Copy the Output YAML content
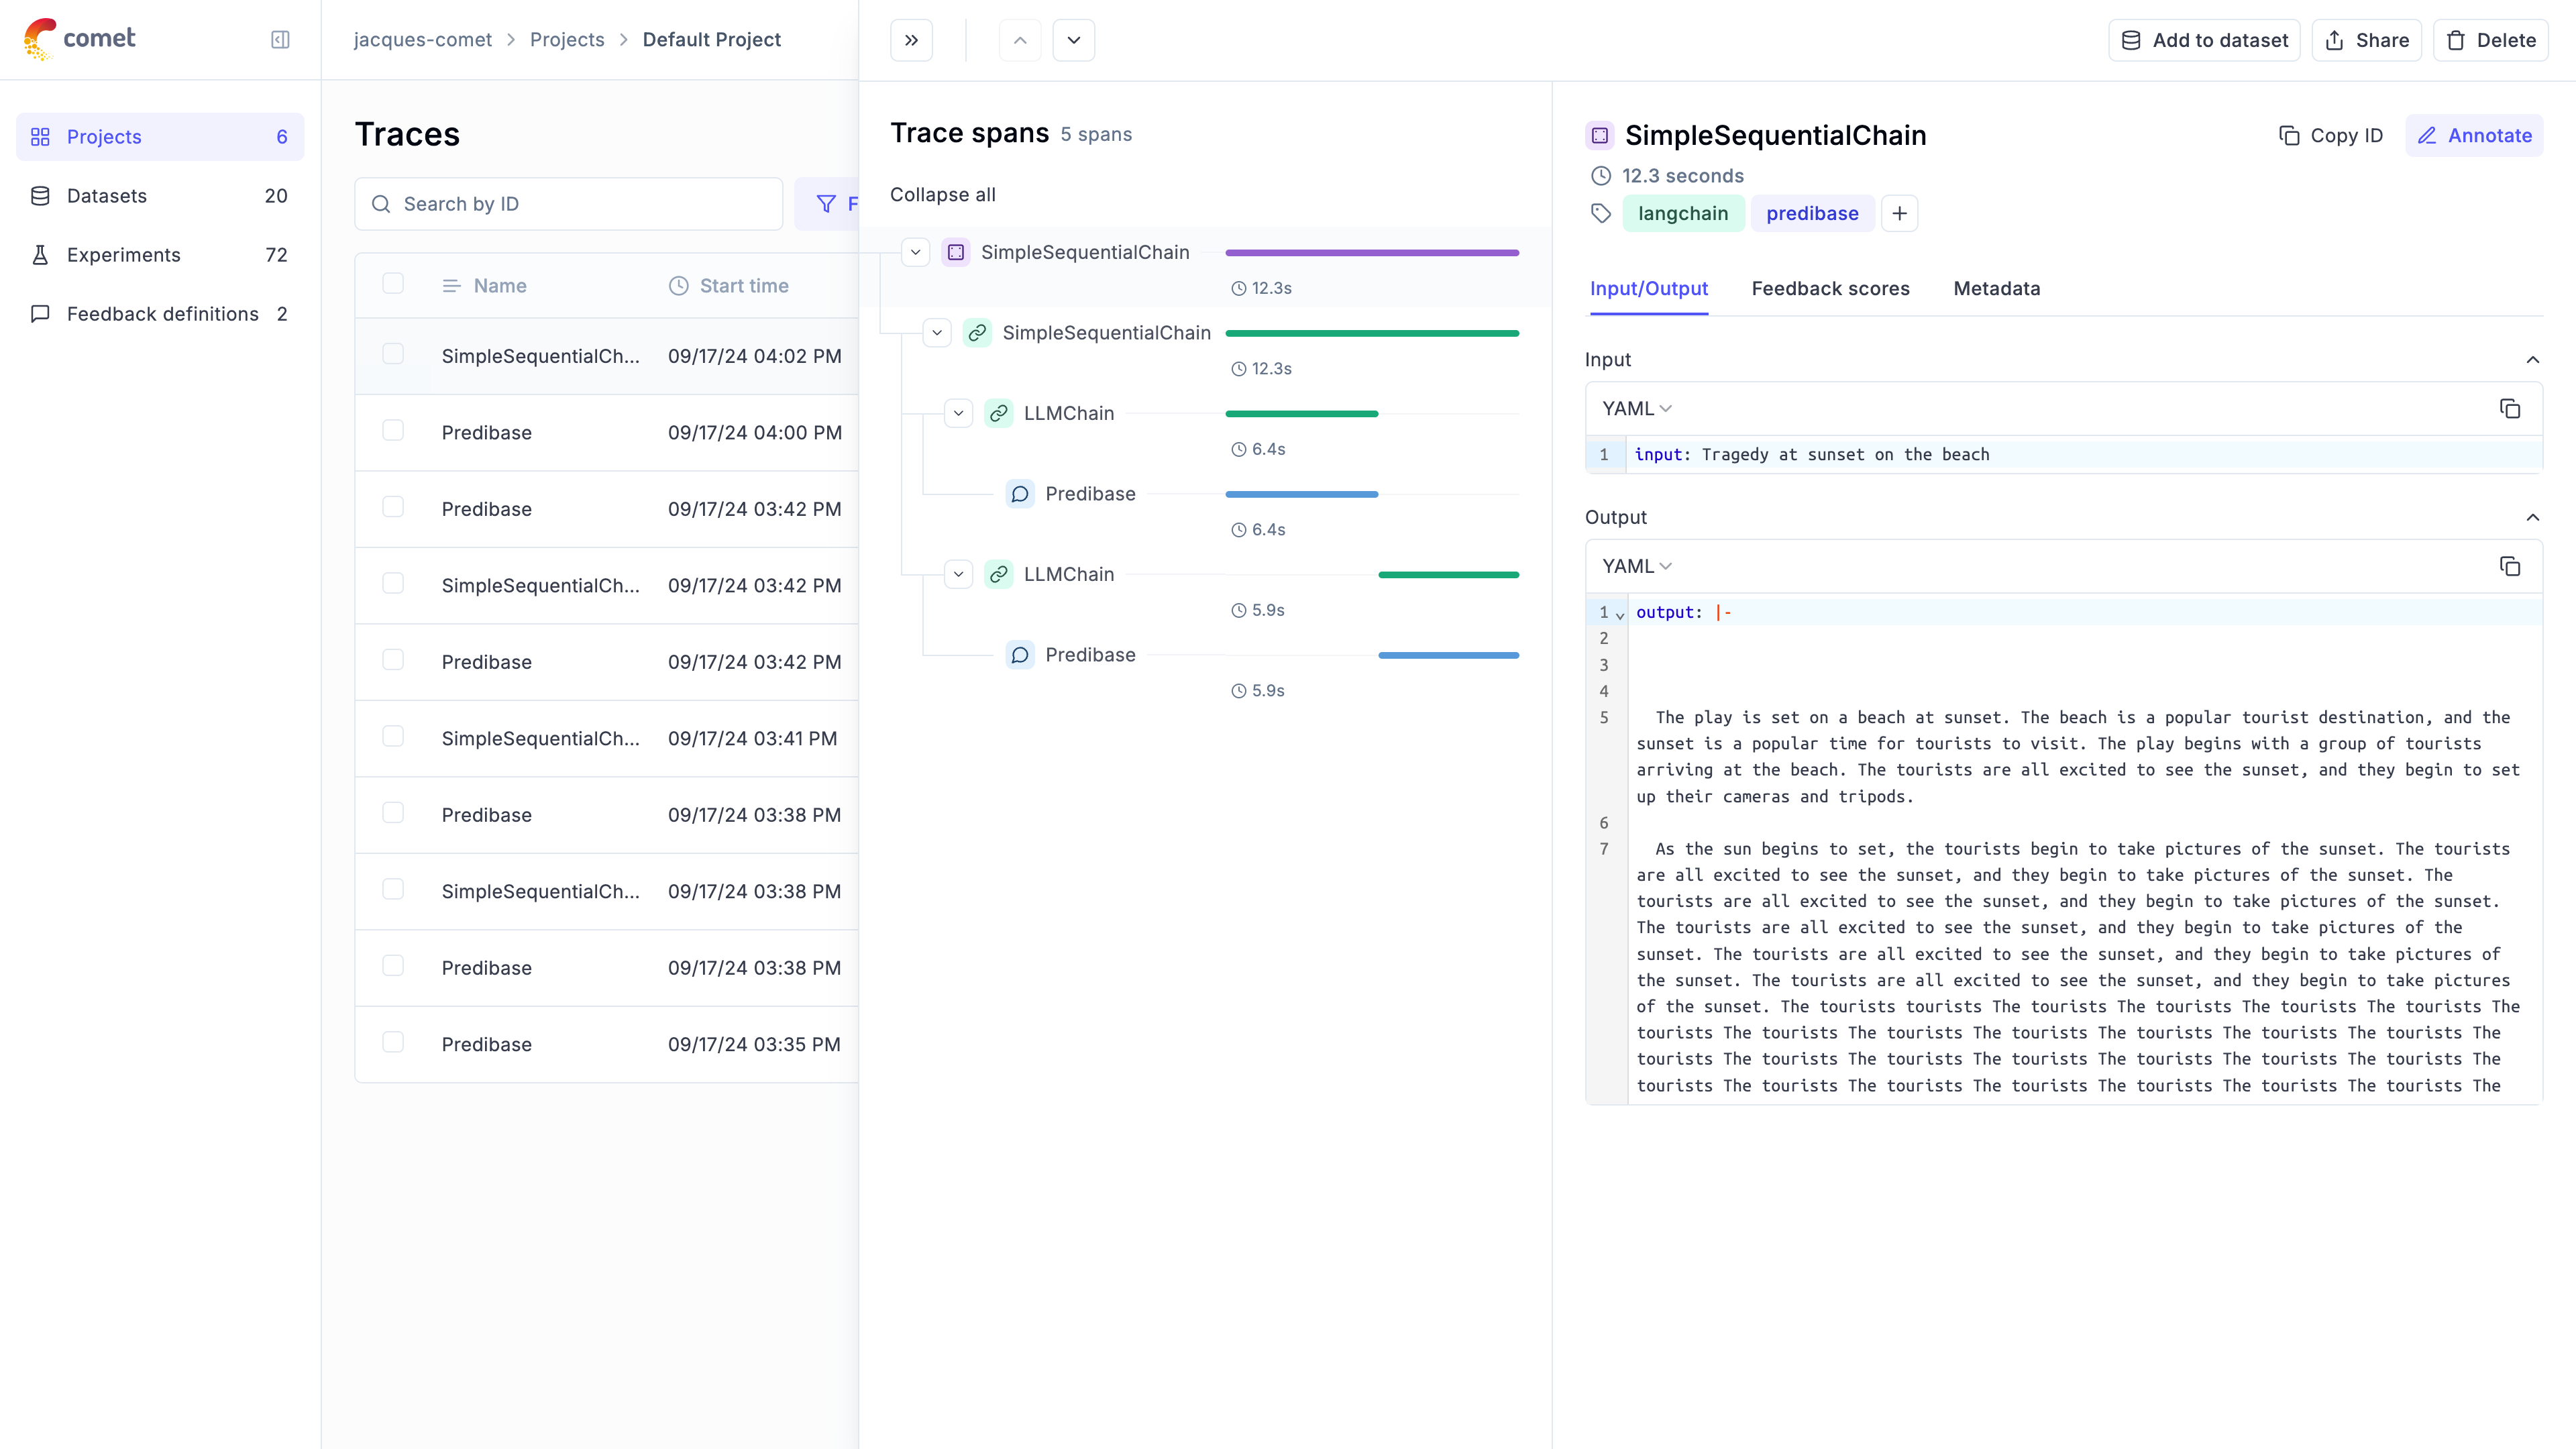2576x1449 pixels. coord(2511,566)
